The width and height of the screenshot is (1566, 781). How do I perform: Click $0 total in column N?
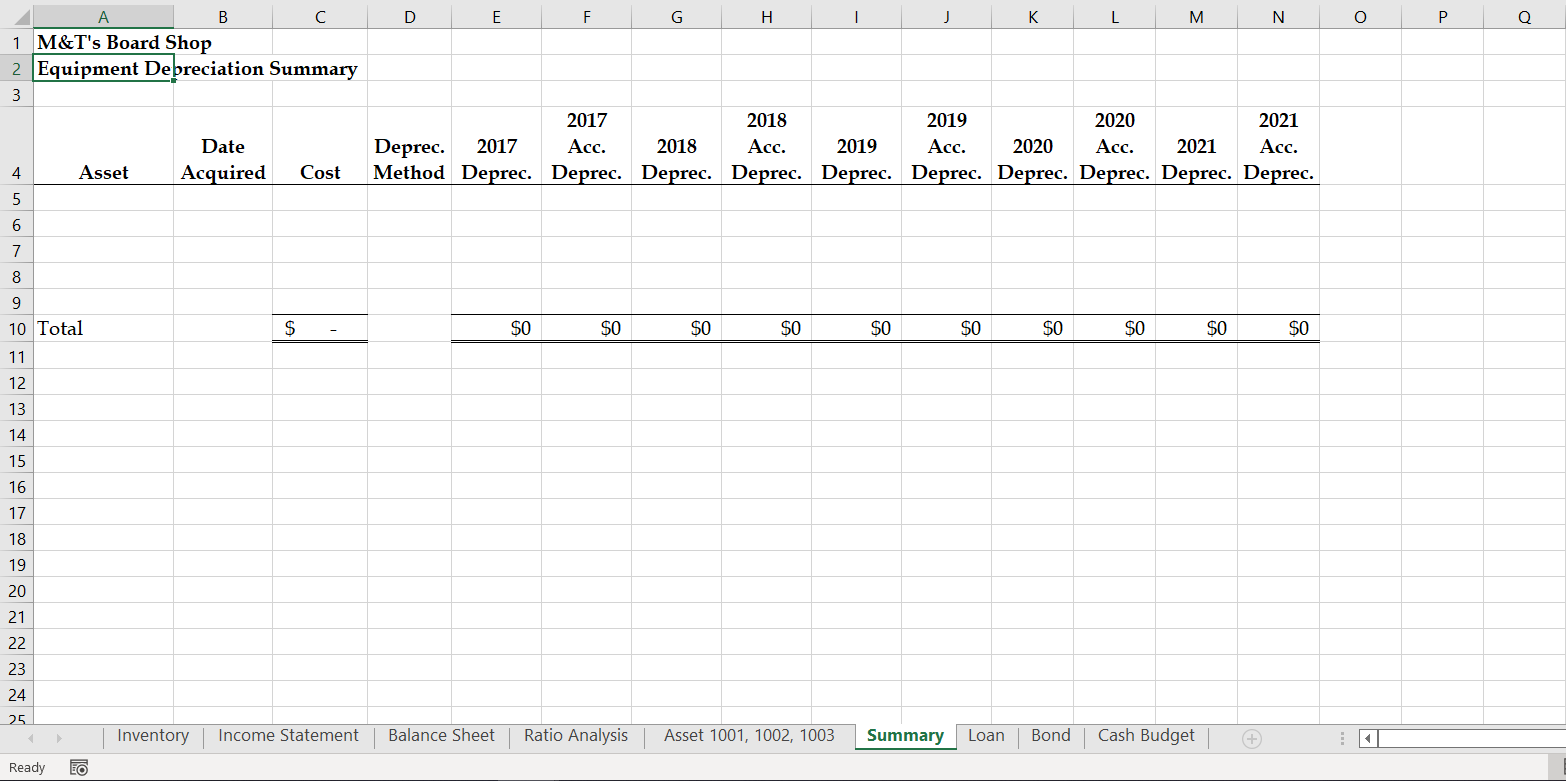(1278, 329)
